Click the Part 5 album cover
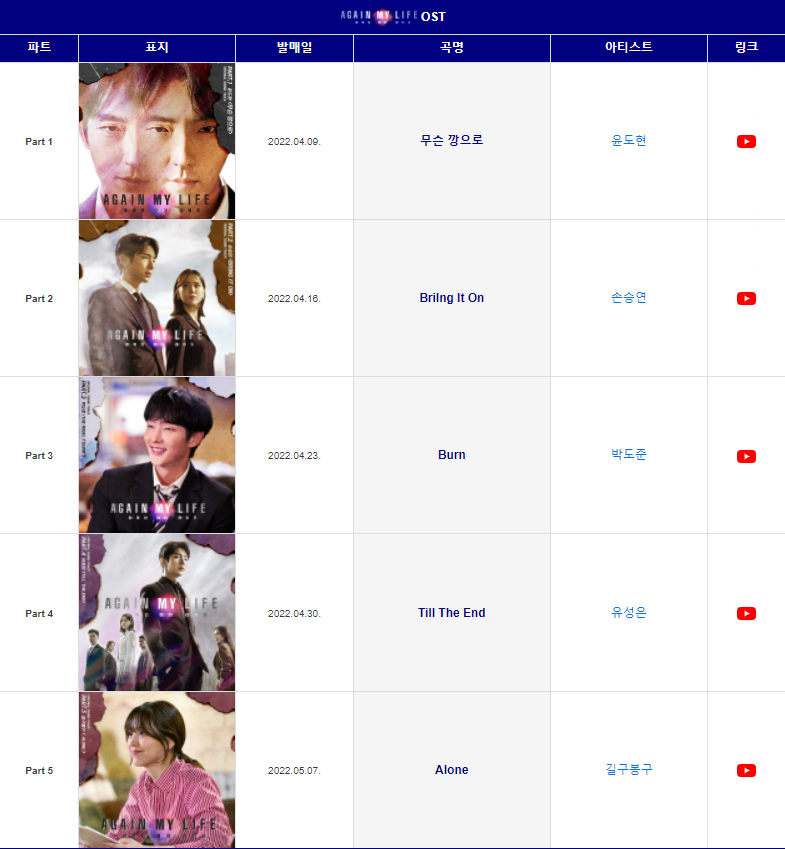The height and width of the screenshot is (849, 785). click(157, 769)
